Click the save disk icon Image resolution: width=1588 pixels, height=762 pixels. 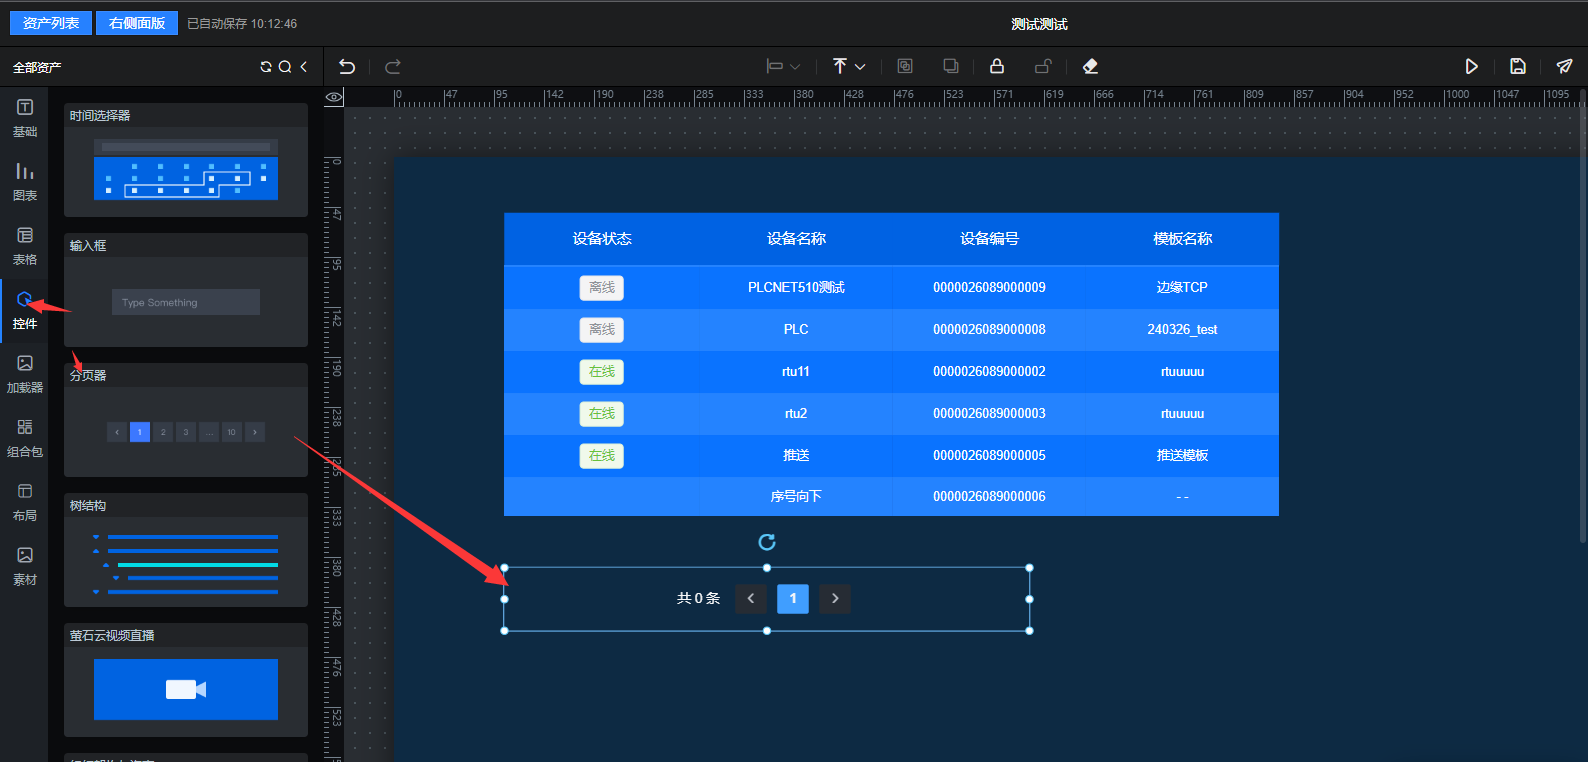tap(1517, 66)
